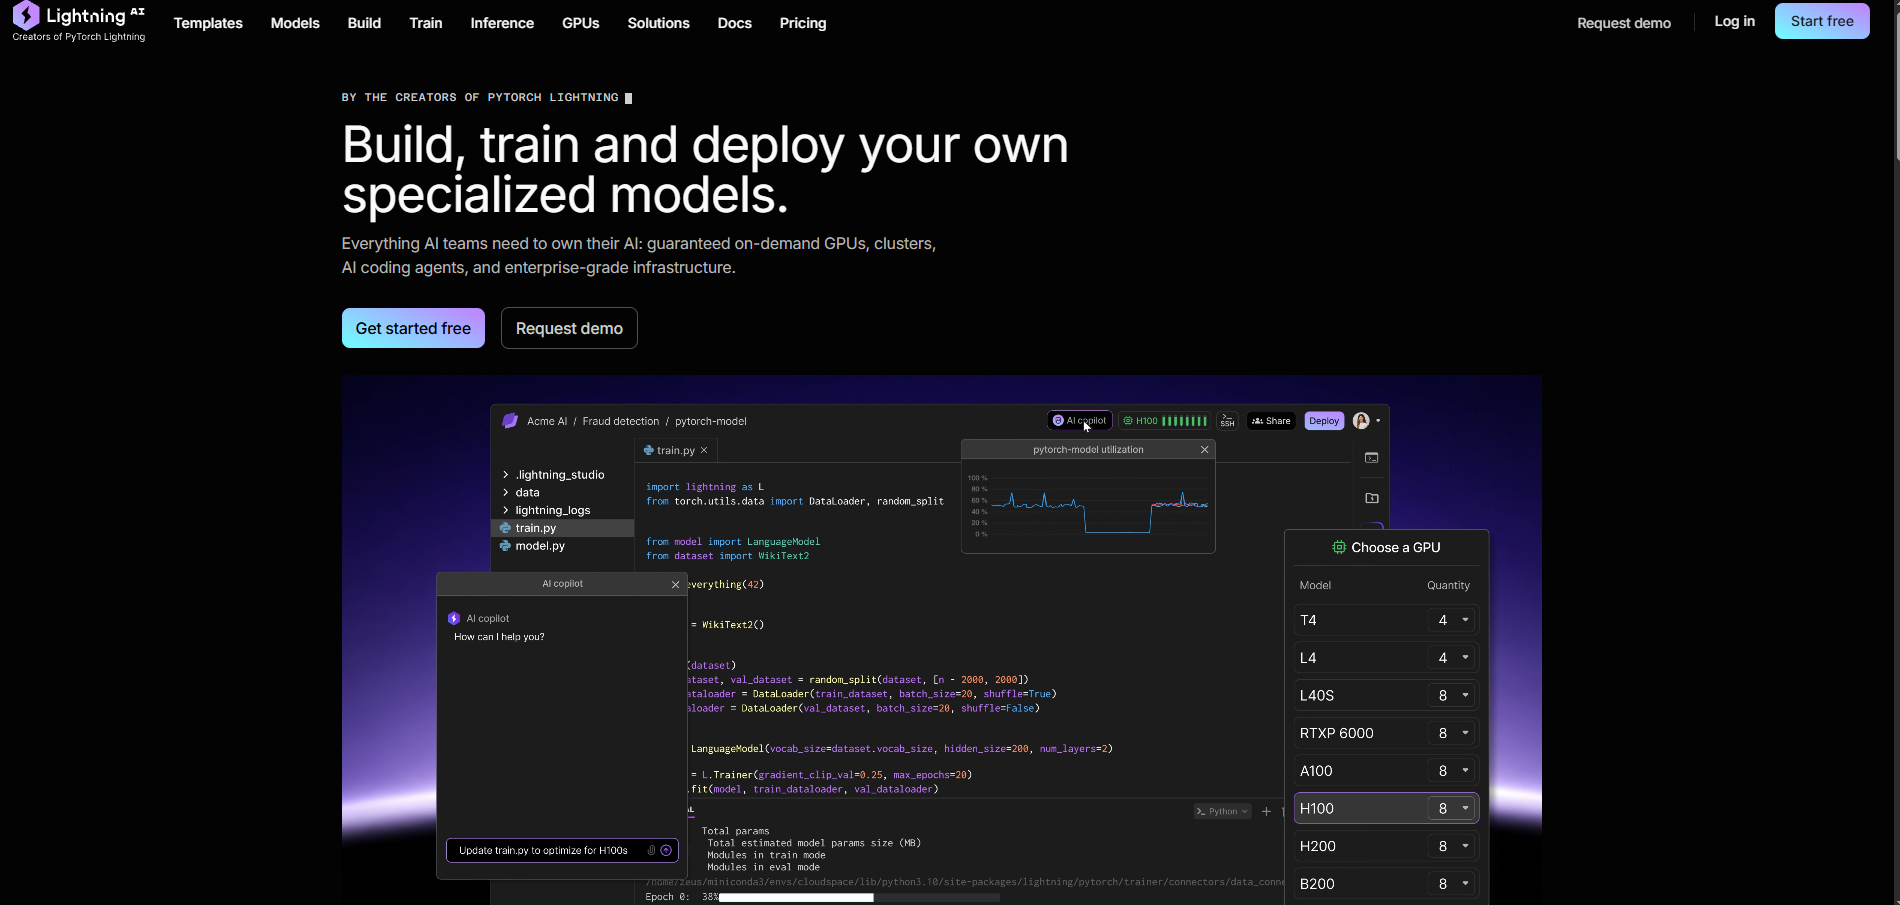This screenshot has height=905, width=1900.
Task: Click the AI copilot avatar in chat
Action: point(454,619)
